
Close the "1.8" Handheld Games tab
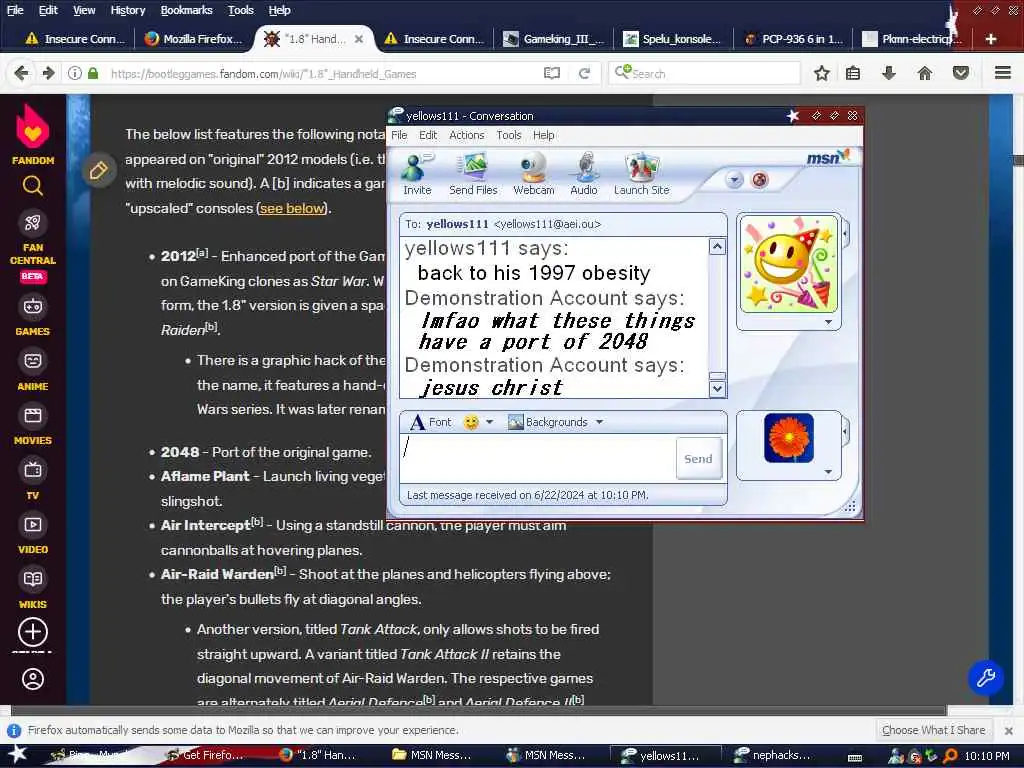(x=359, y=39)
